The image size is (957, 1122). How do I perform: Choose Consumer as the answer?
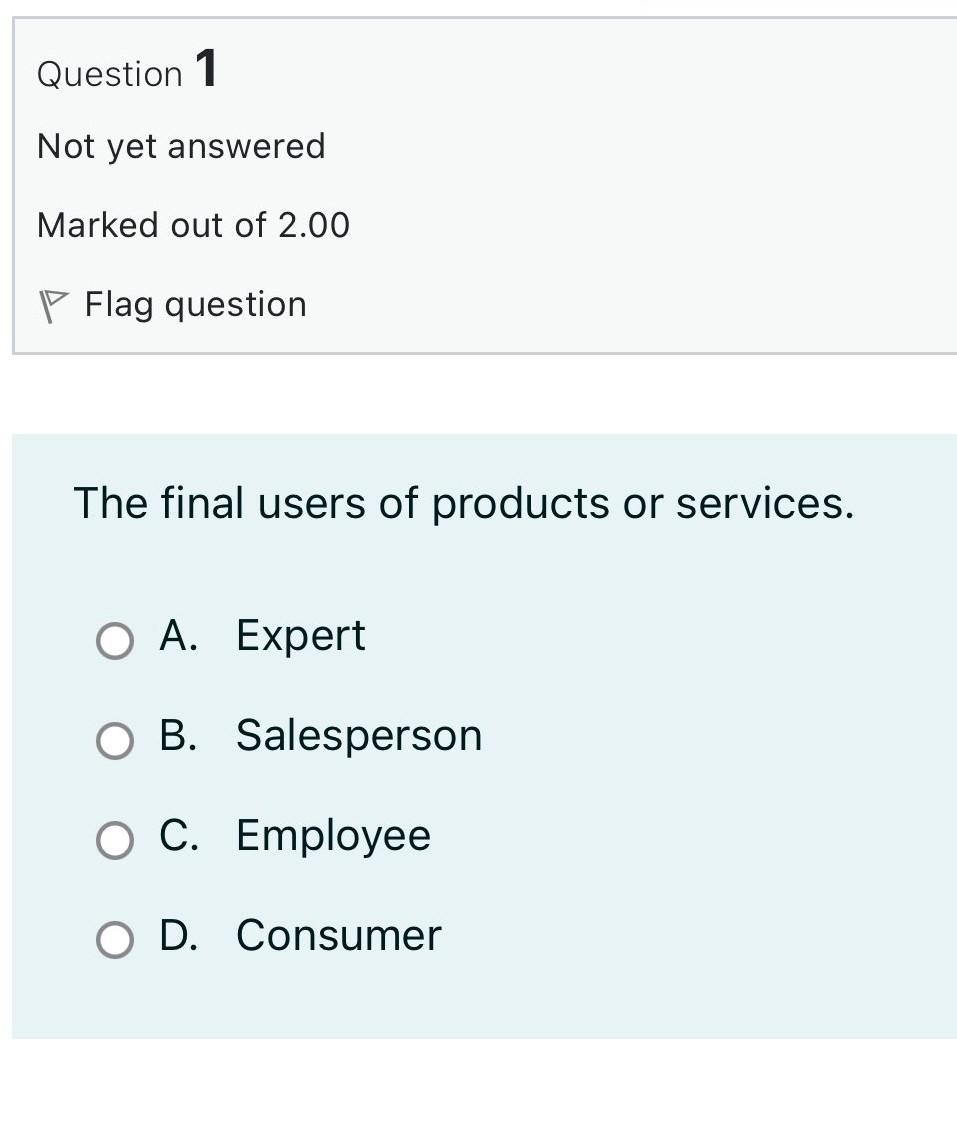point(338,937)
